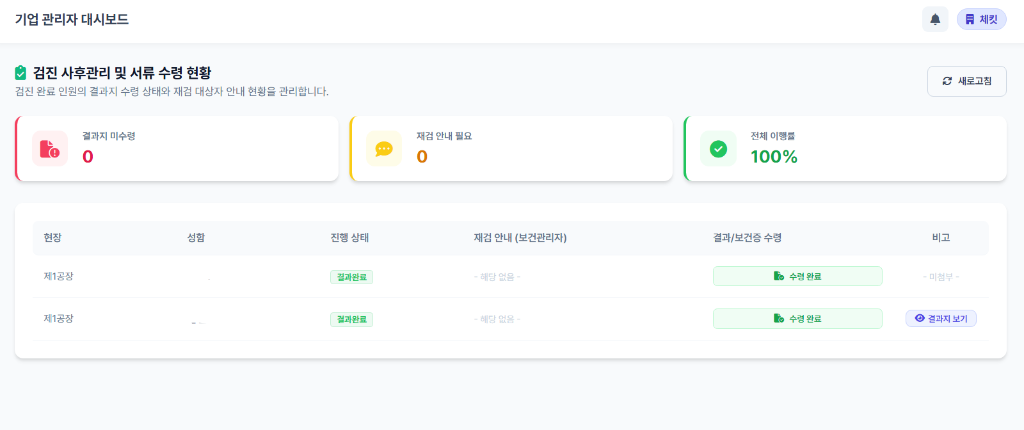
Task: Click the eye icon in 결과지 보기
Action: pos(920,318)
